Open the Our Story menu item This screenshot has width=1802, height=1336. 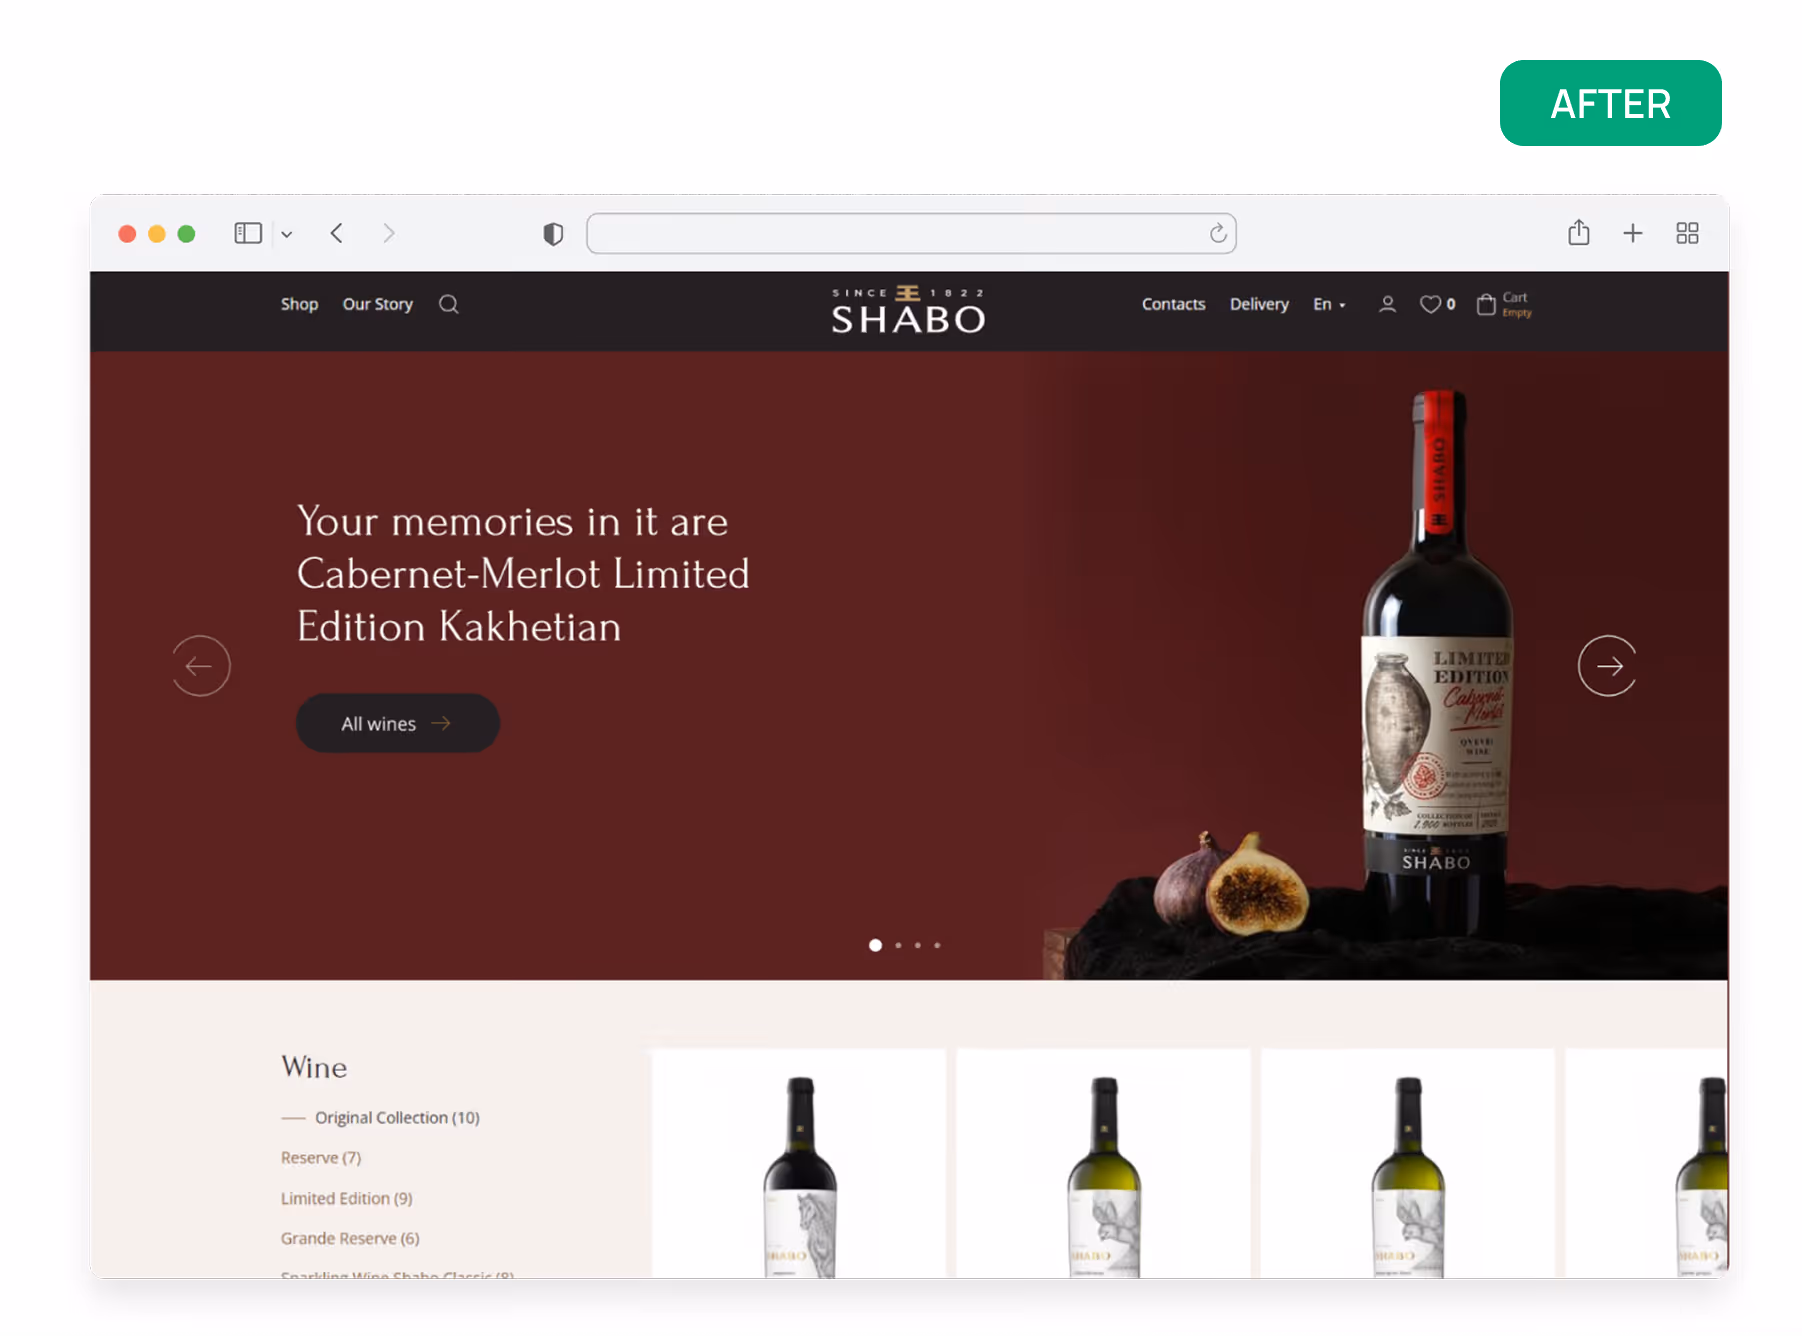378,304
